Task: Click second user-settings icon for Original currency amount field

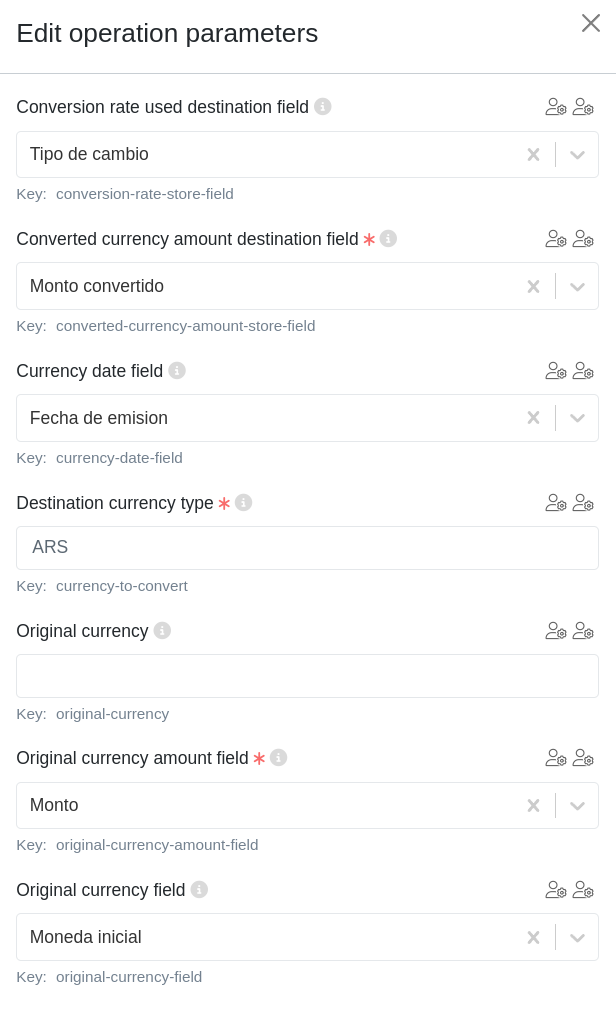Action: (583, 758)
